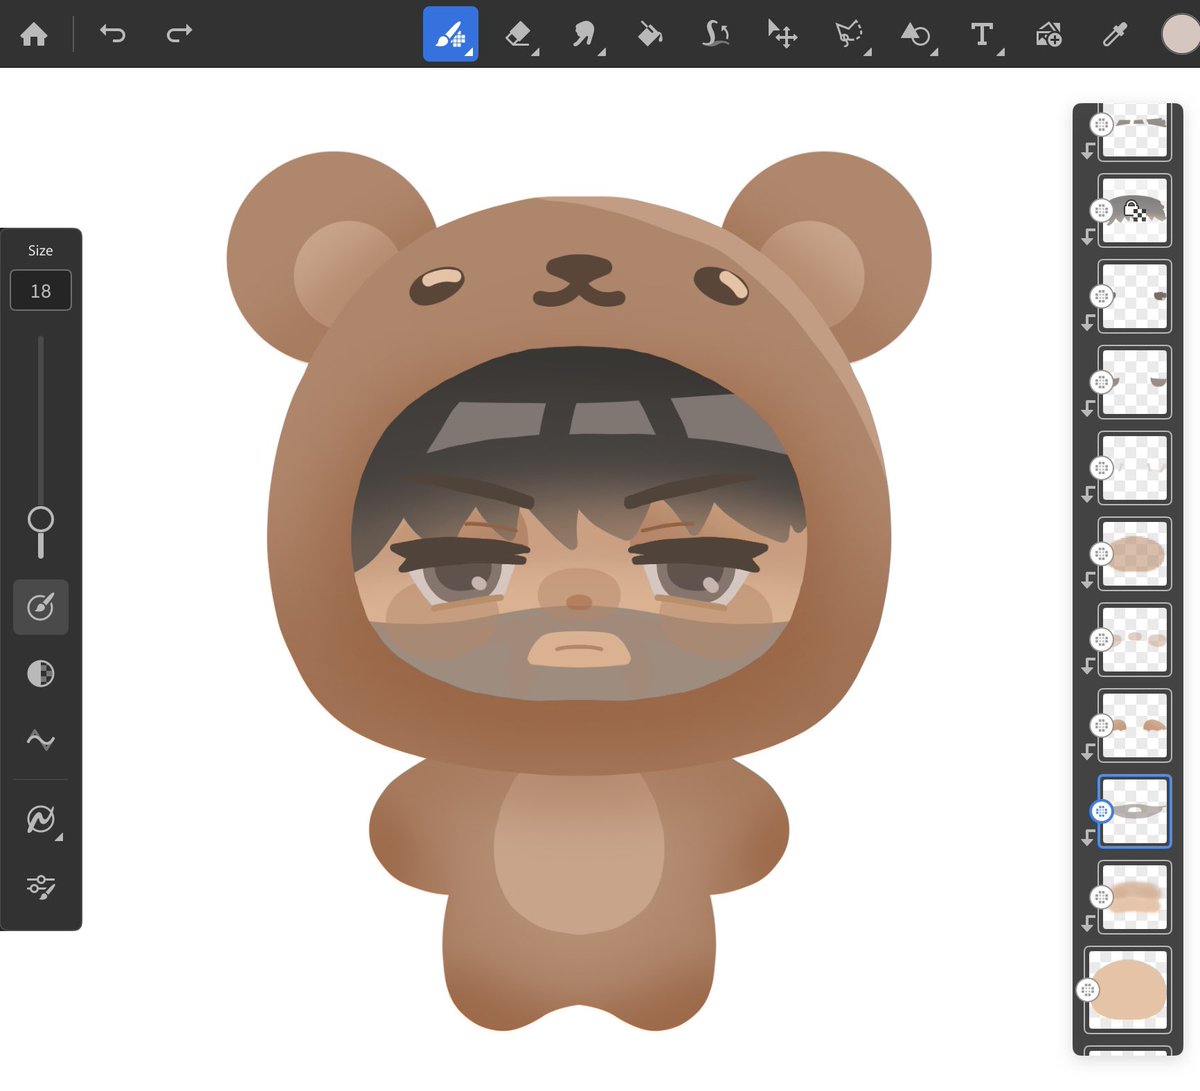
Task: Select the selected gray beard layer thumbnail
Action: pos(1135,811)
